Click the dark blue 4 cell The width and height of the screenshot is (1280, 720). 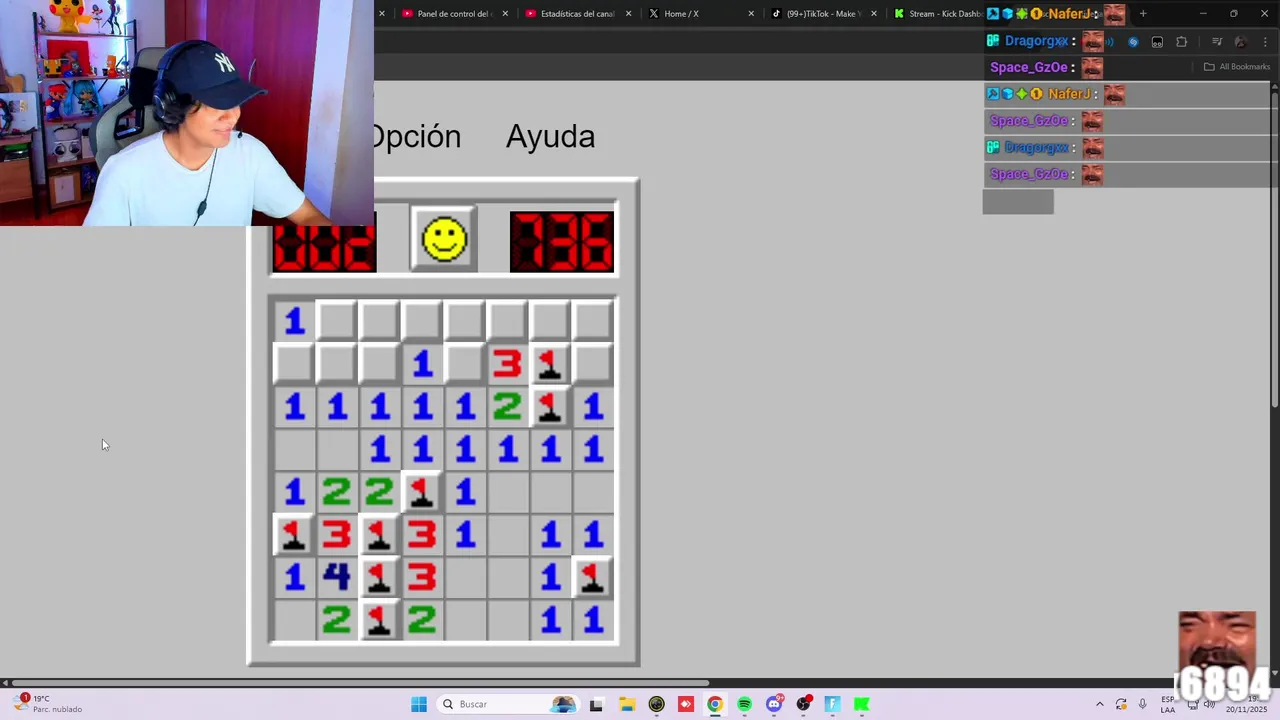coord(337,577)
